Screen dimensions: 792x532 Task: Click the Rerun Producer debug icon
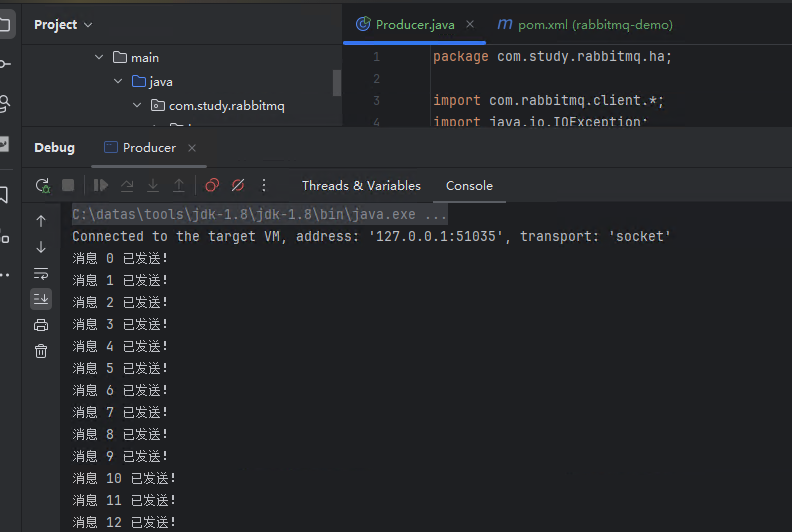pos(42,185)
